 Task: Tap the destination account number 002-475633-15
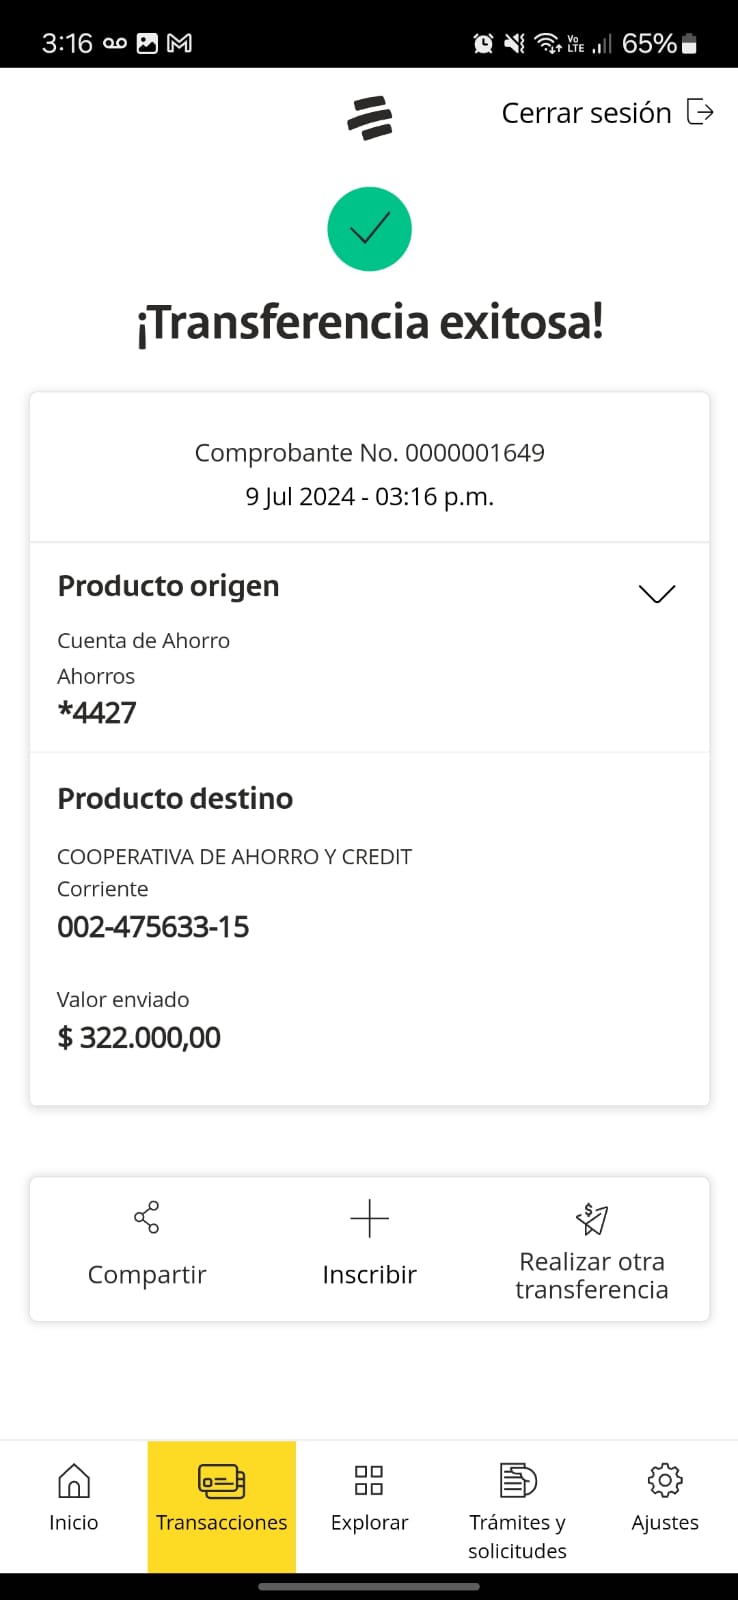[x=153, y=927]
